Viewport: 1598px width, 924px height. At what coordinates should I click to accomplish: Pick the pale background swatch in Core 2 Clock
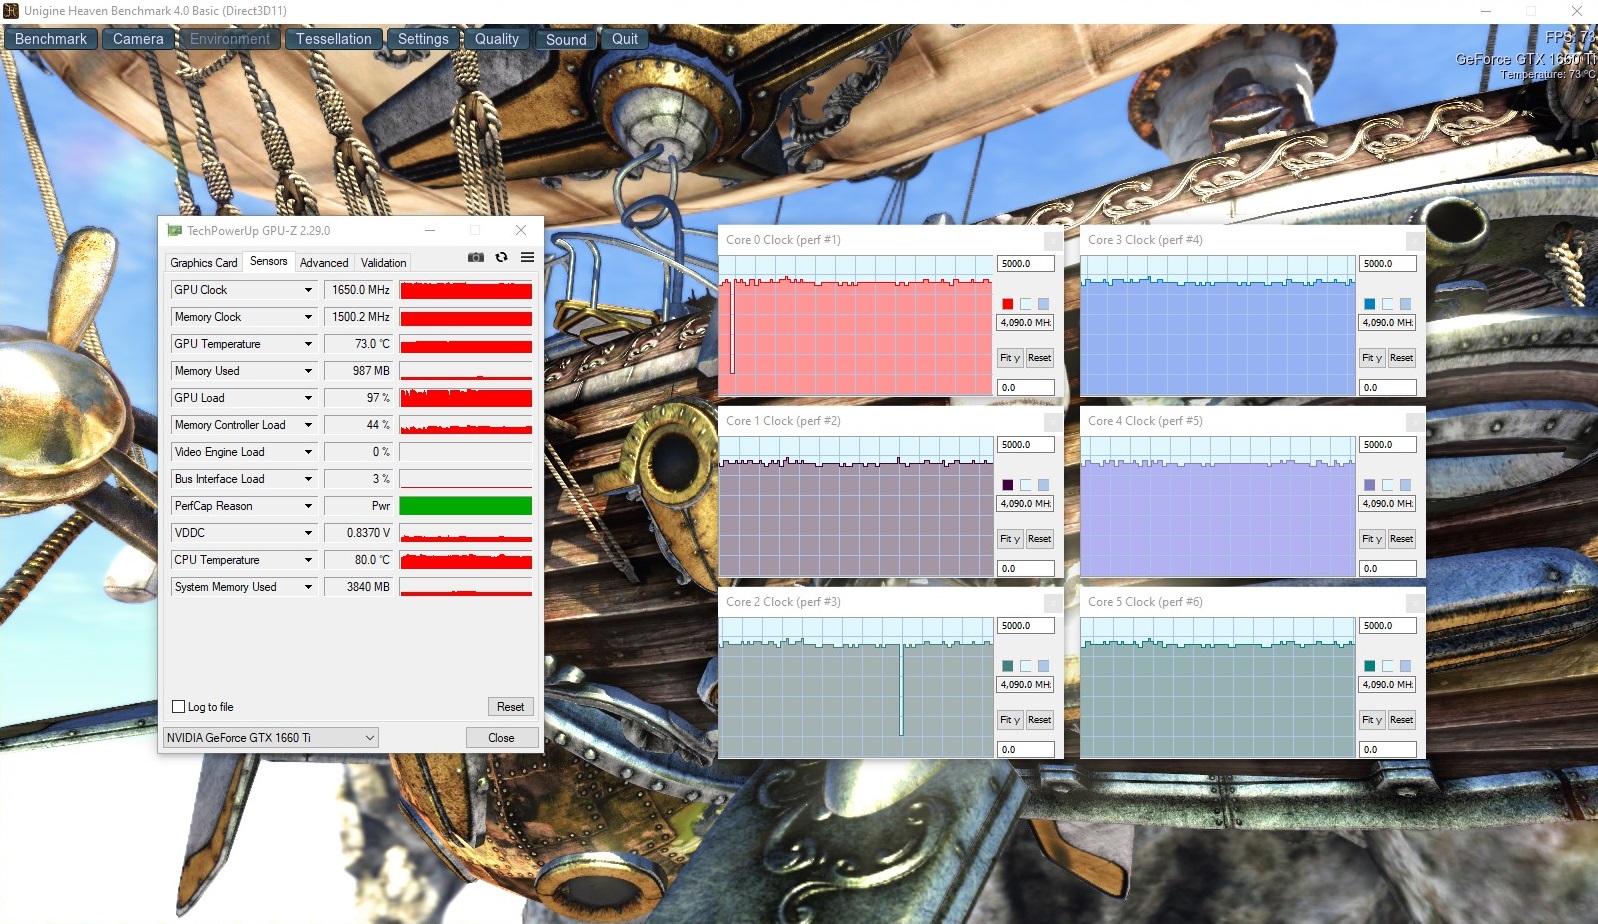[1025, 666]
